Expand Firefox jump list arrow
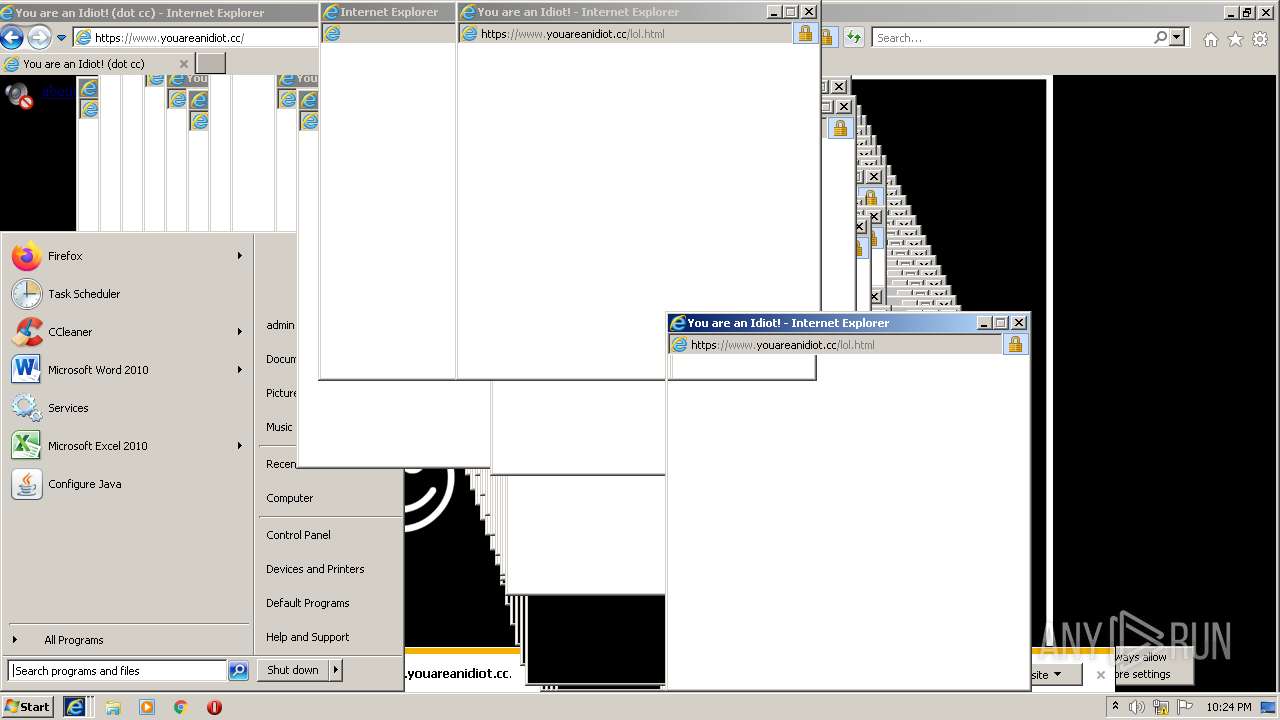 [x=240, y=256]
